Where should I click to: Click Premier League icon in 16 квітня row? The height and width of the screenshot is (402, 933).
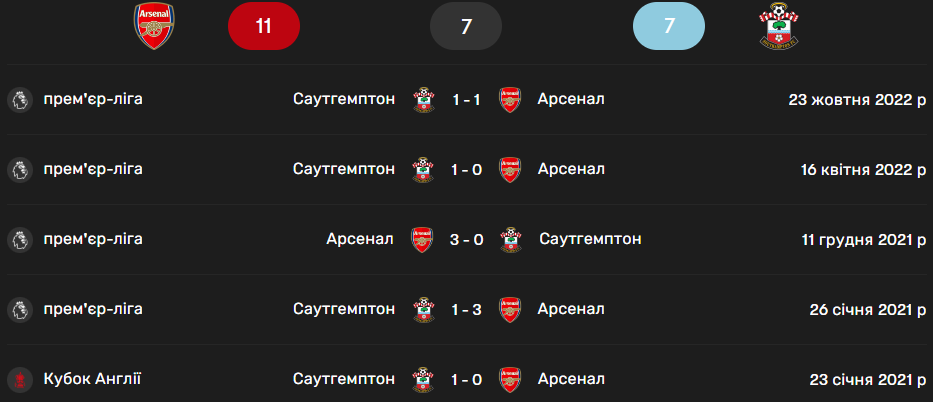pyautogui.click(x=18, y=169)
